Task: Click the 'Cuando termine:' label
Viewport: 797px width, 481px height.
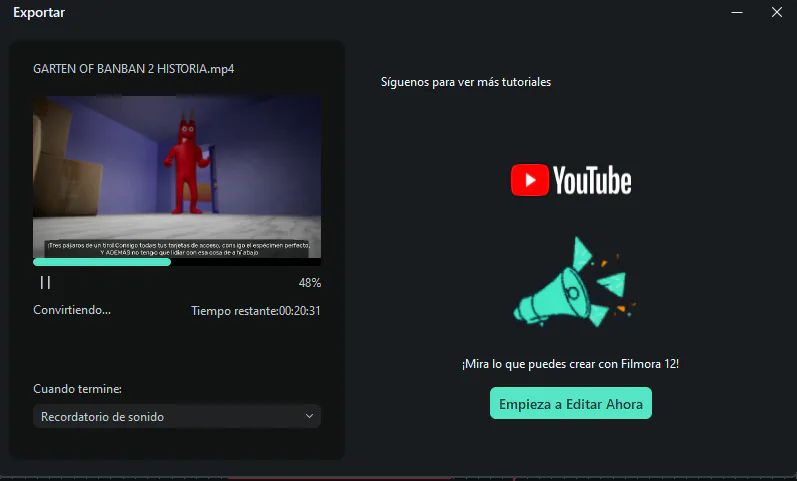Action: (77, 389)
